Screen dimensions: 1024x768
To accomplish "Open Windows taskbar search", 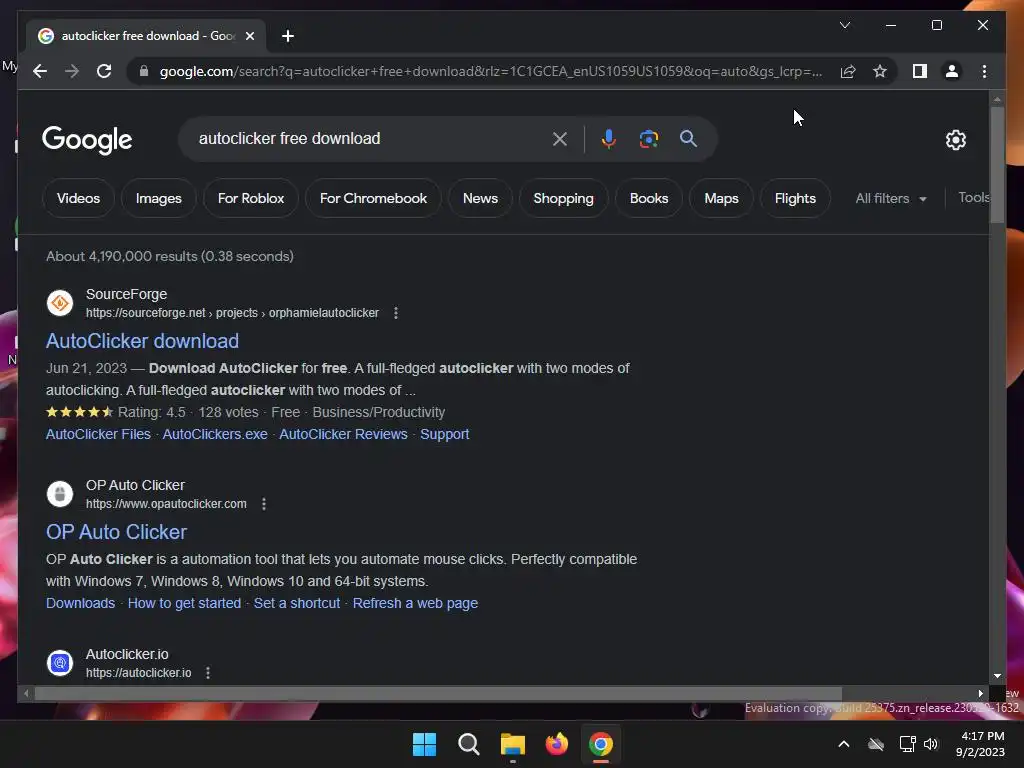I will 468,744.
